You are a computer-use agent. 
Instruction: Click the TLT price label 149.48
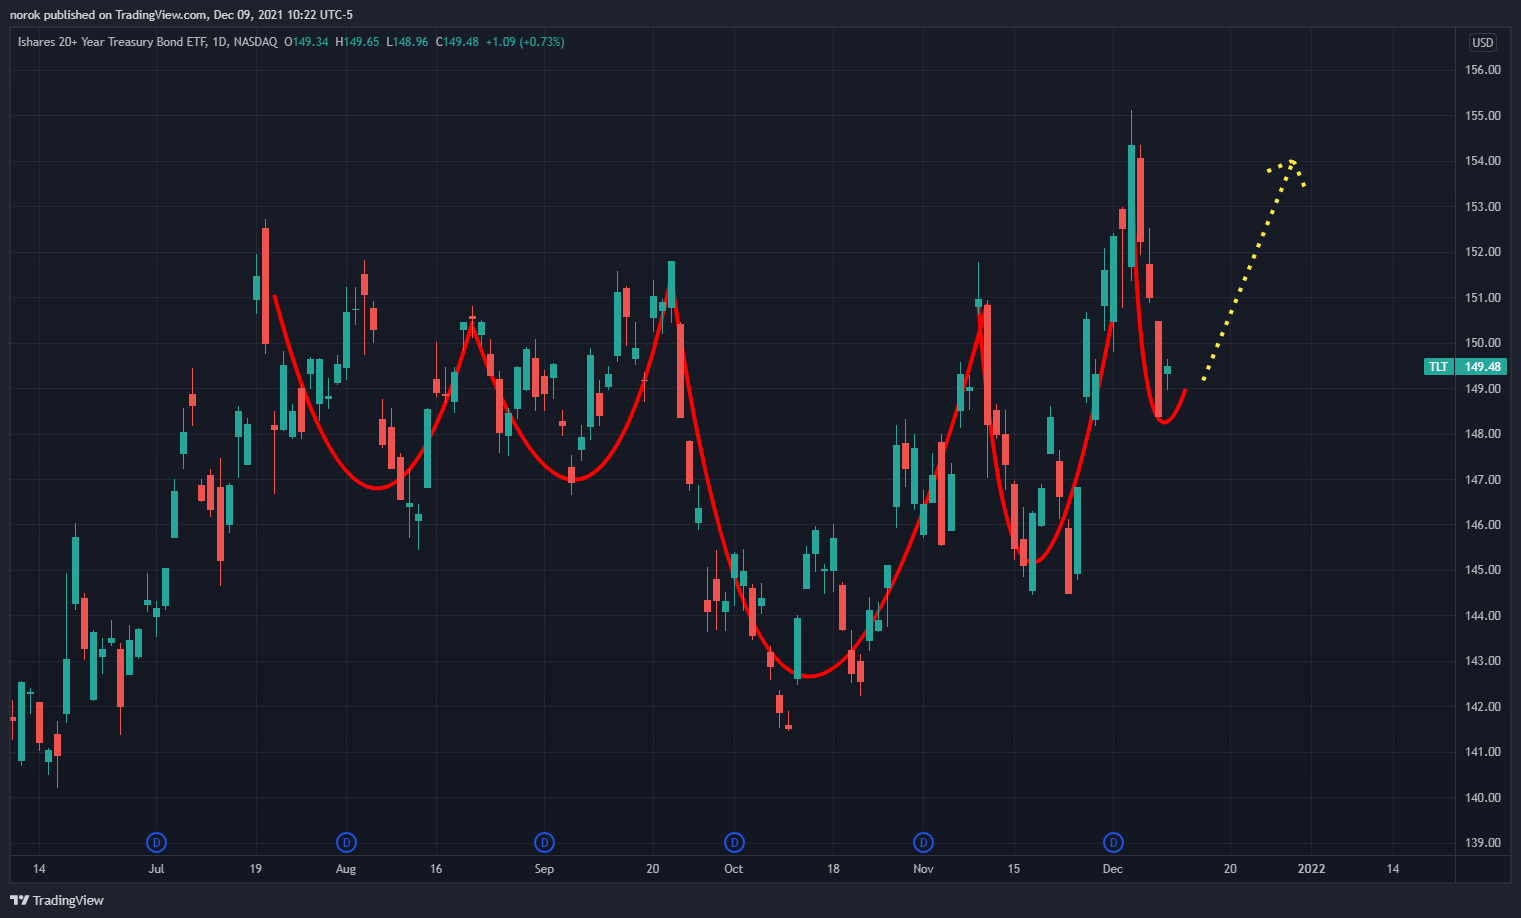pyautogui.click(x=1465, y=367)
